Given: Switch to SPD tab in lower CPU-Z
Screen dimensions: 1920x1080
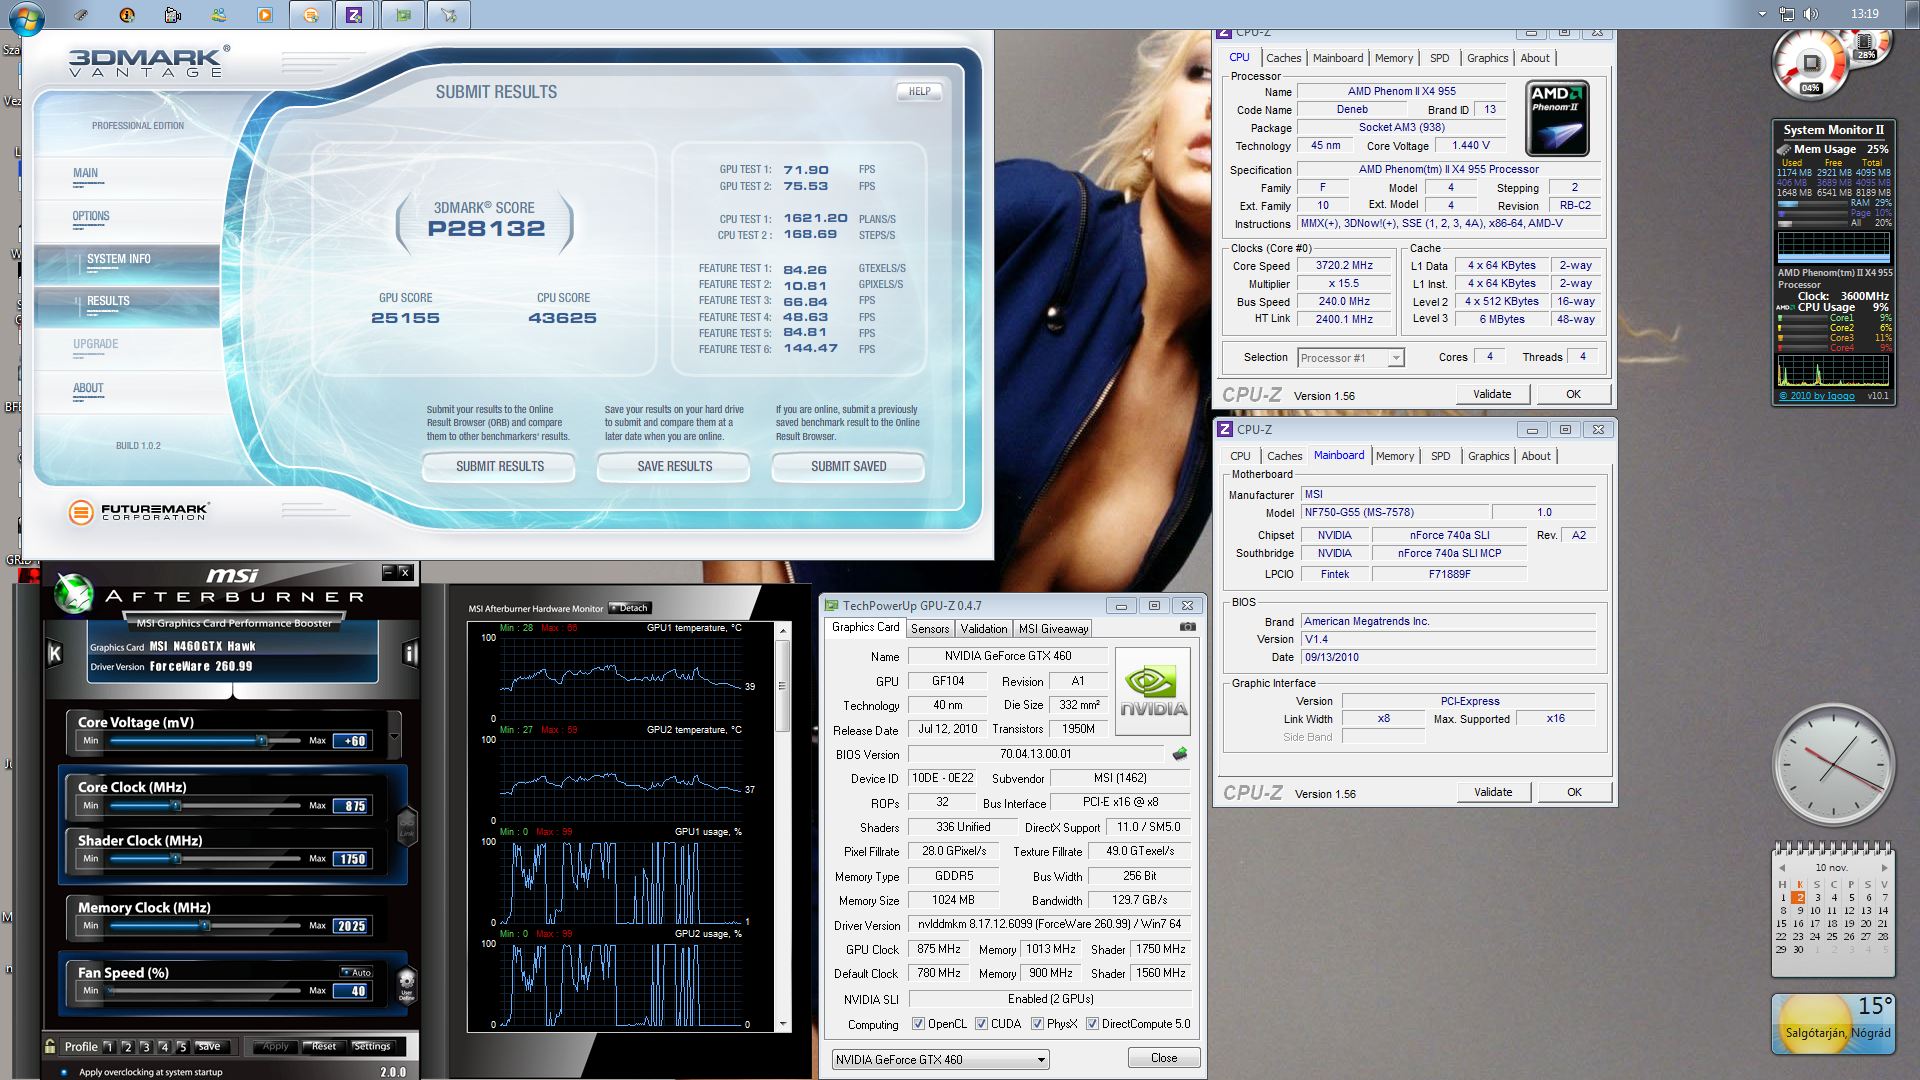Looking at the screenshot, I should (x=1440, y=456).
